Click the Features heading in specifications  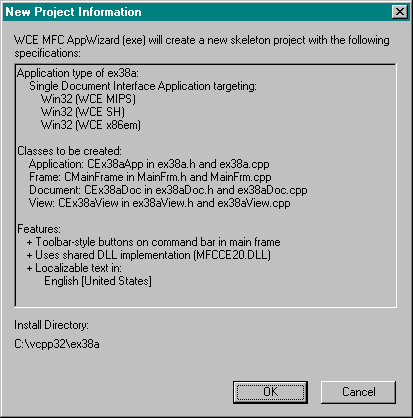39,229
